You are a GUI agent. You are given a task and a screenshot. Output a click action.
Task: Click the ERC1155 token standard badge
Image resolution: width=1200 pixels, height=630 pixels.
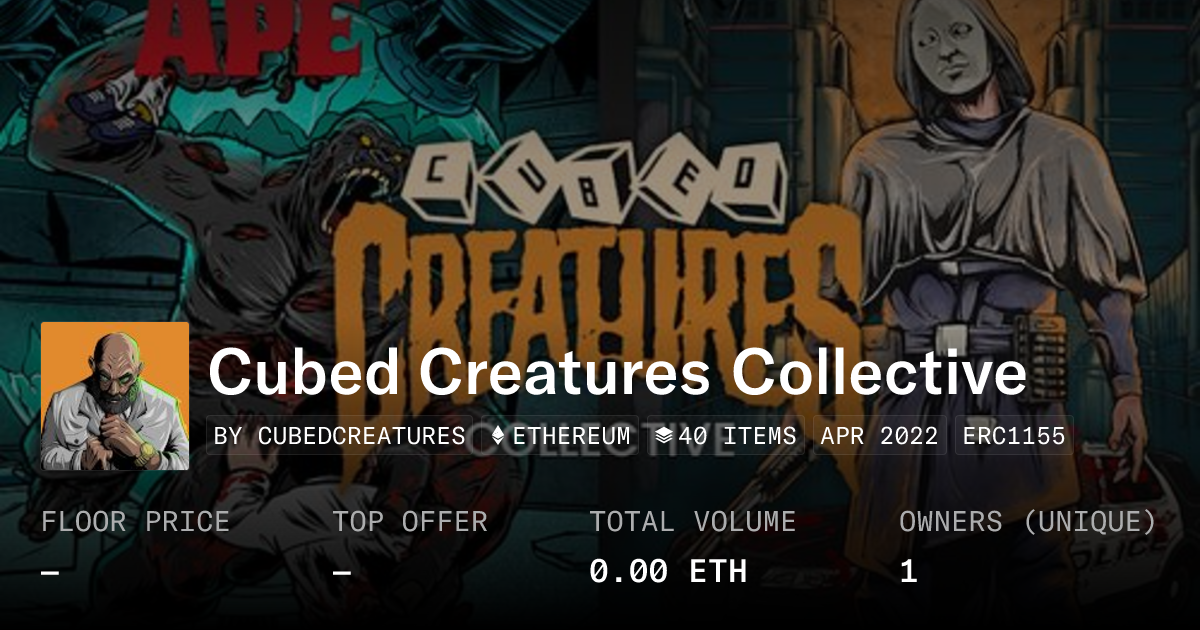pyautogui.click(x=1014, y=436)
